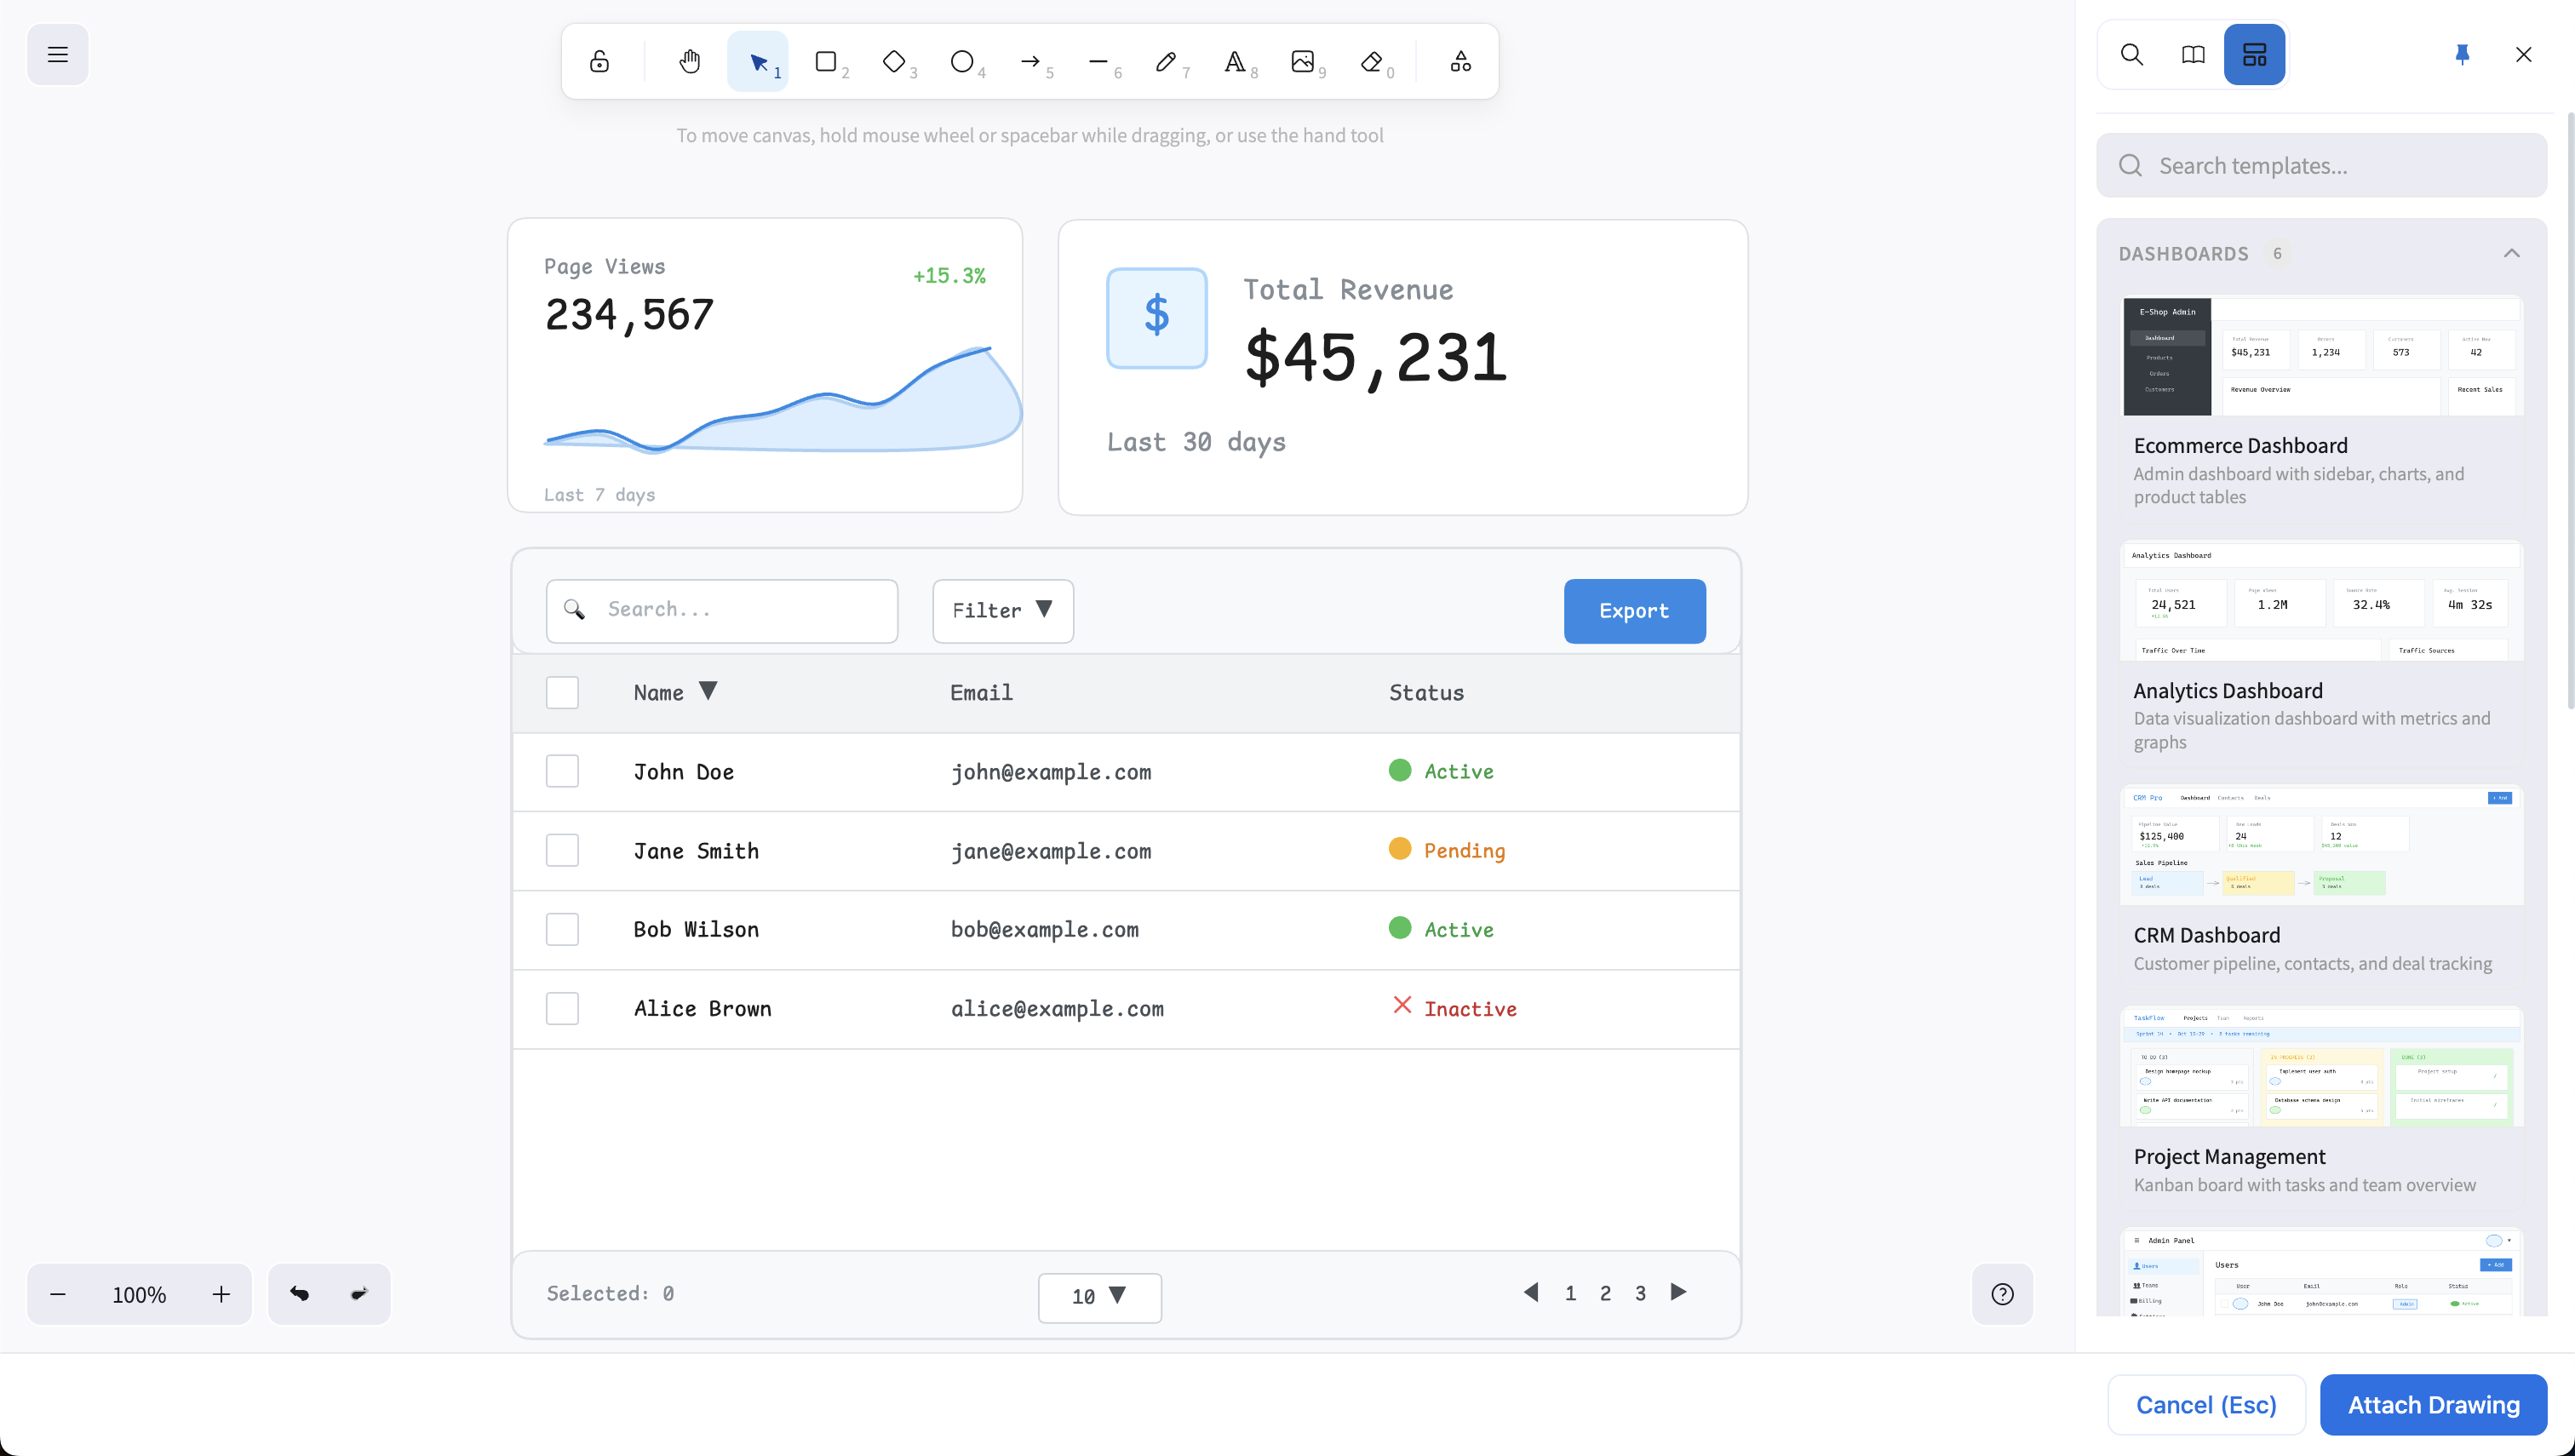
Task: Select the Diamond shape tool
Action: (894, 62)
